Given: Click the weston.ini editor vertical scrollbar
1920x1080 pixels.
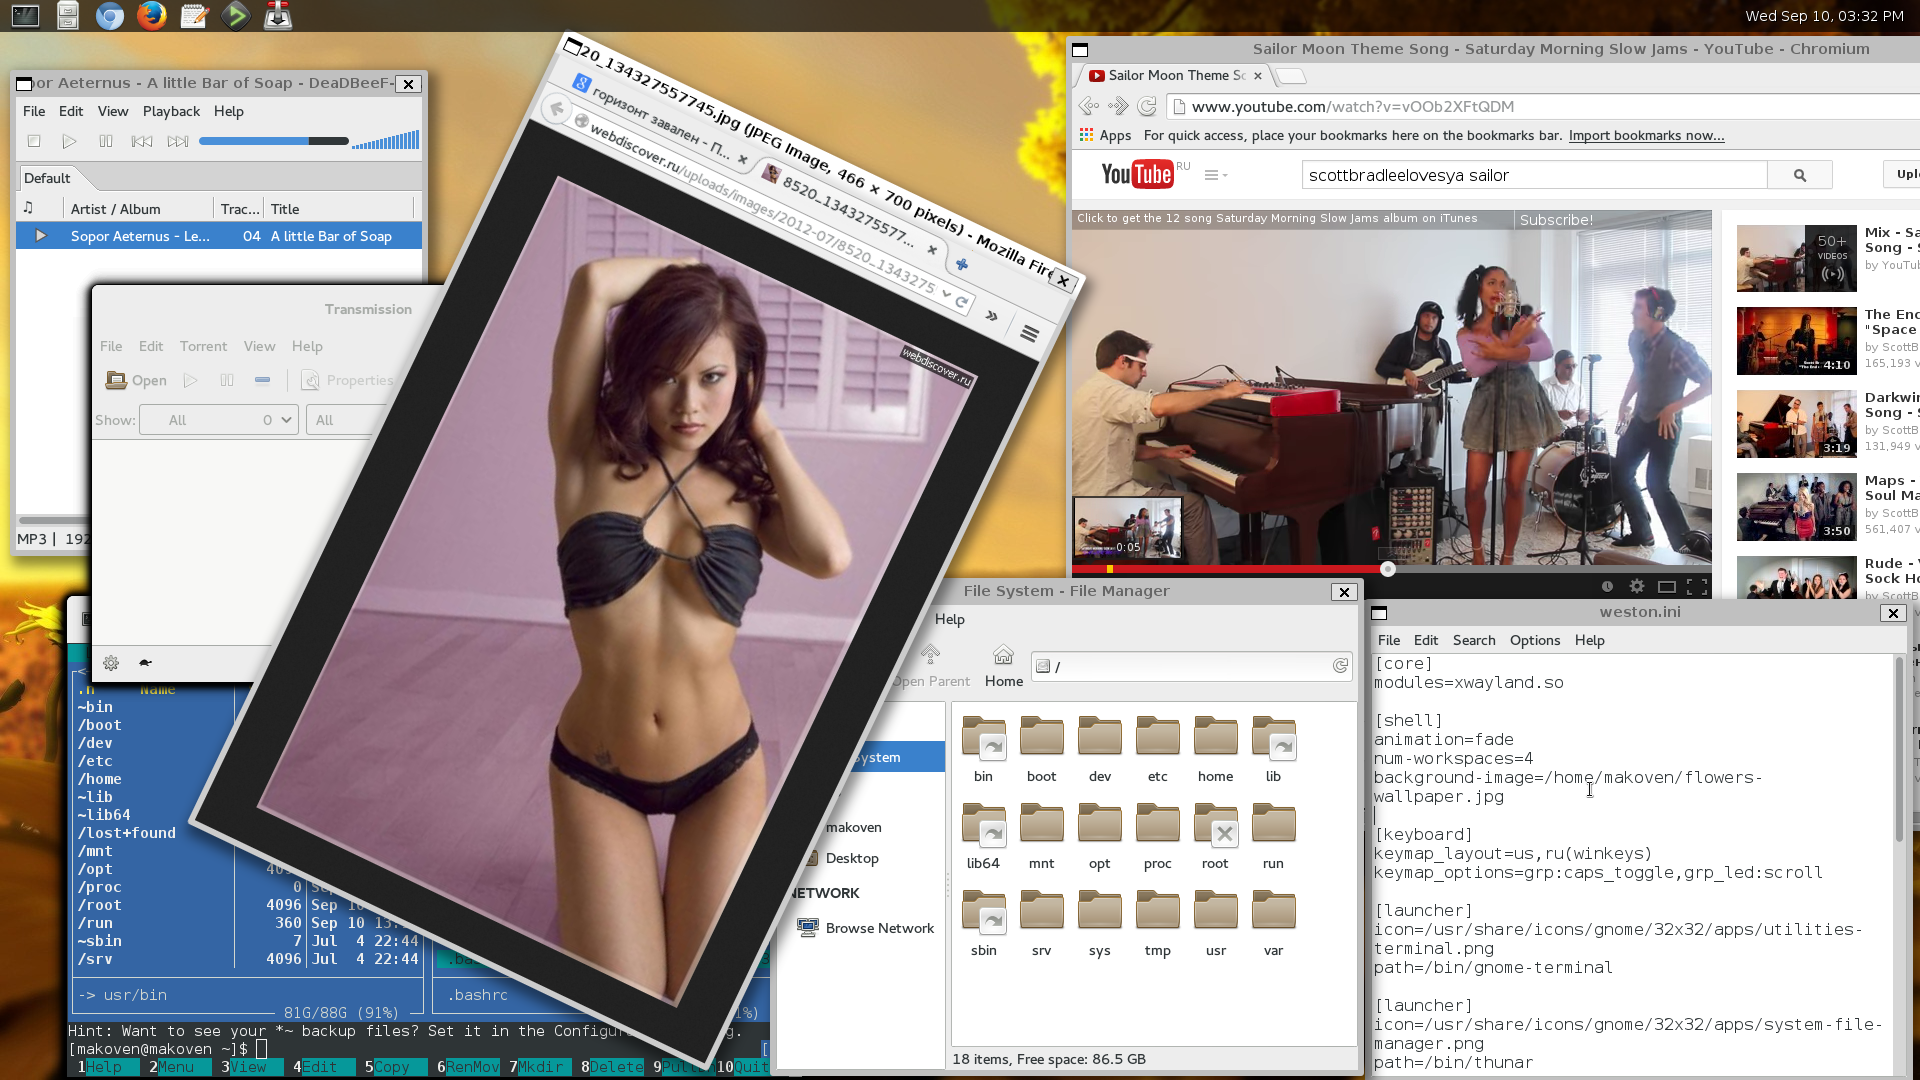Looking at the screenshot, I should click(x=1900, y=750).
